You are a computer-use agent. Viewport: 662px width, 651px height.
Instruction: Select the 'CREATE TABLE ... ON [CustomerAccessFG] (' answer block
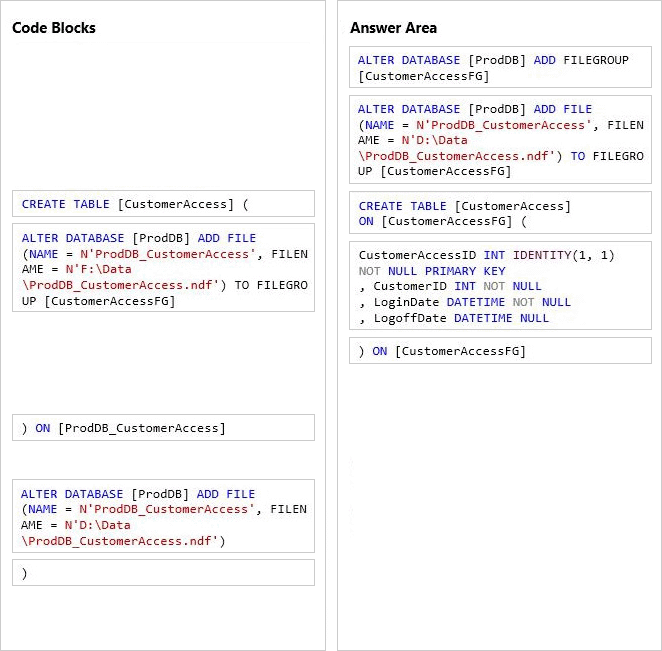[500, 213]
